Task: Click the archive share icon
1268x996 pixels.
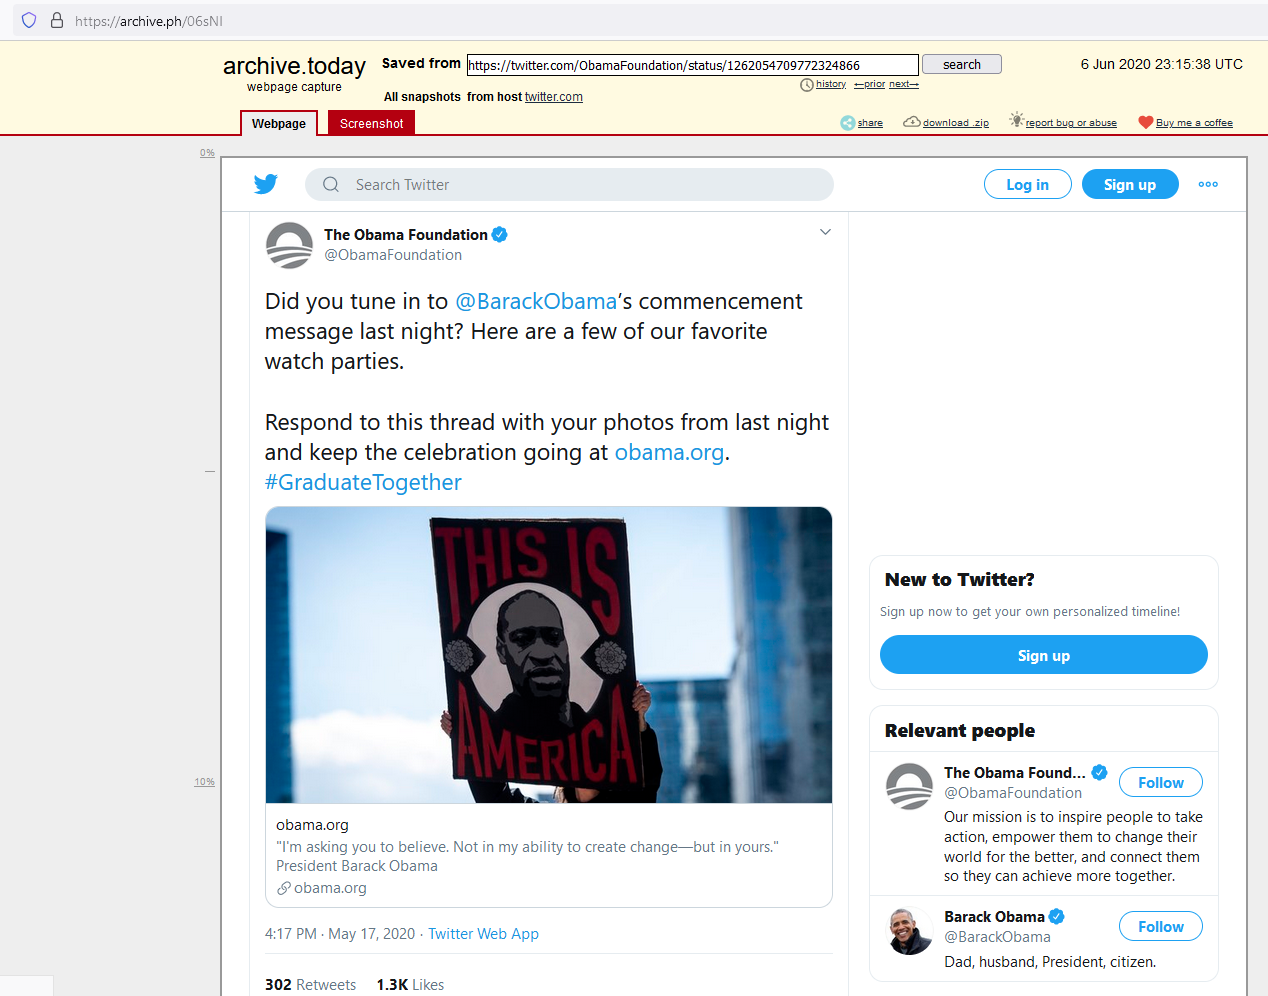Action: point(847,123)
